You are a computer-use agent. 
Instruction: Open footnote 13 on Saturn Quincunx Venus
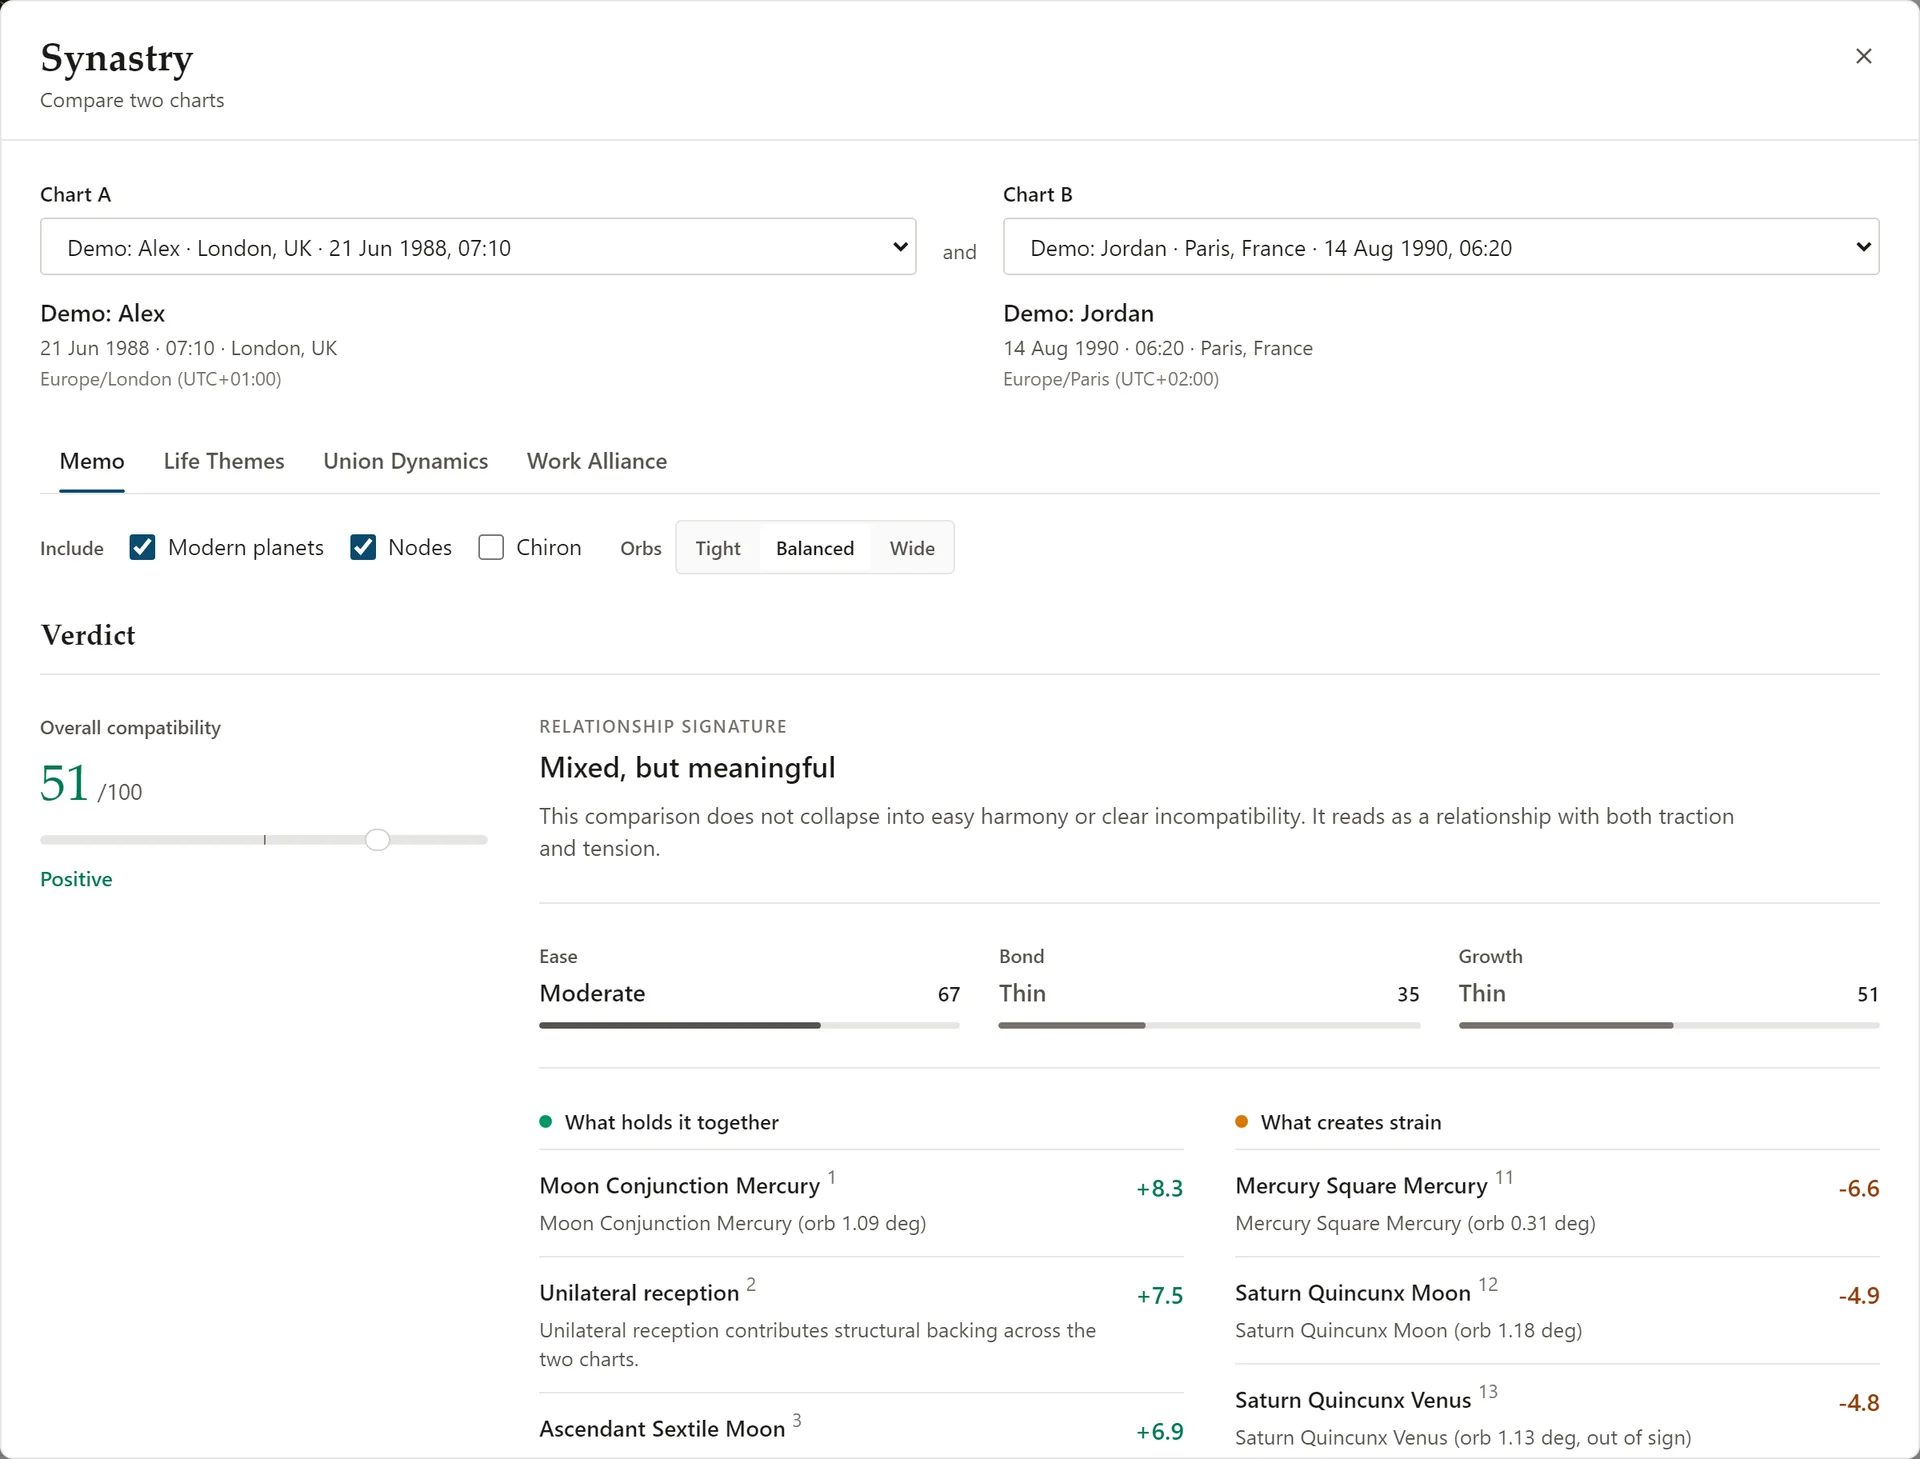coord(1488,1391)
